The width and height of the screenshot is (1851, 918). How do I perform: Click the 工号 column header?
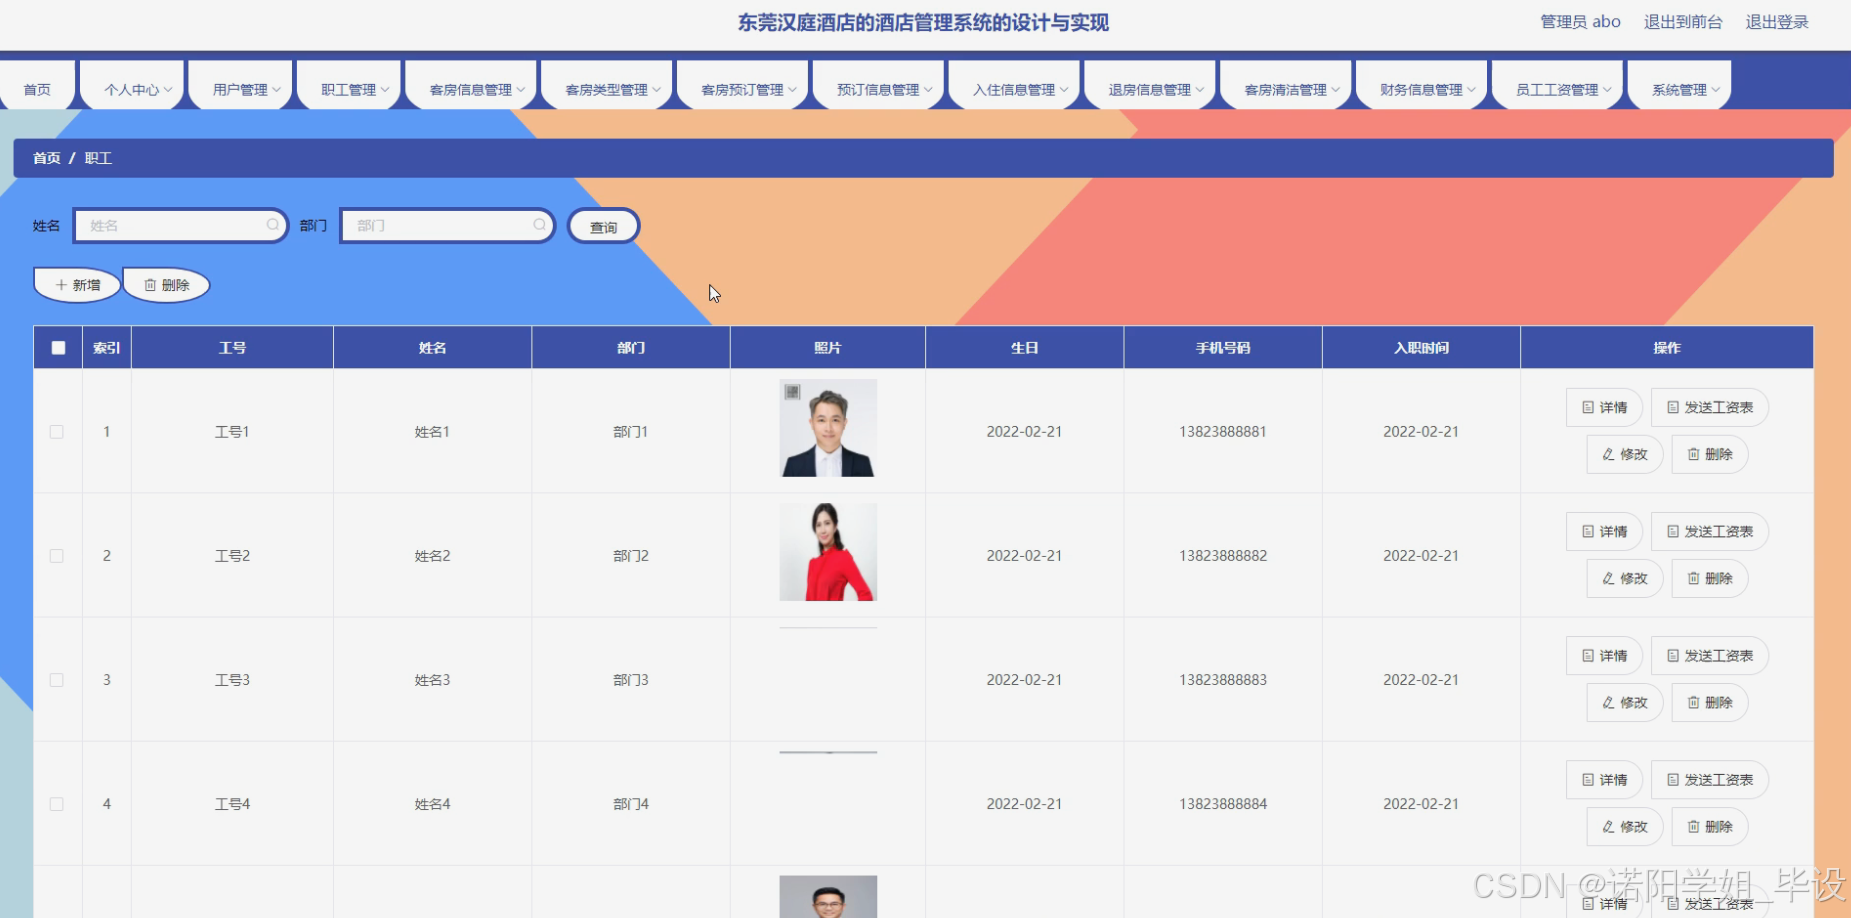[x=232, y=348]
